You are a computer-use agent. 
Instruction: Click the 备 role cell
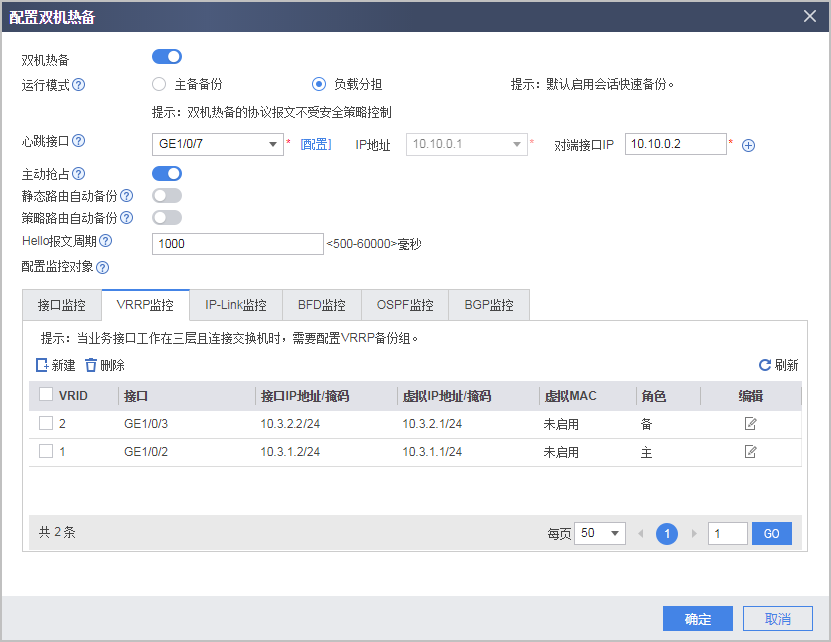pyautogui.click(x=646, y=424)
